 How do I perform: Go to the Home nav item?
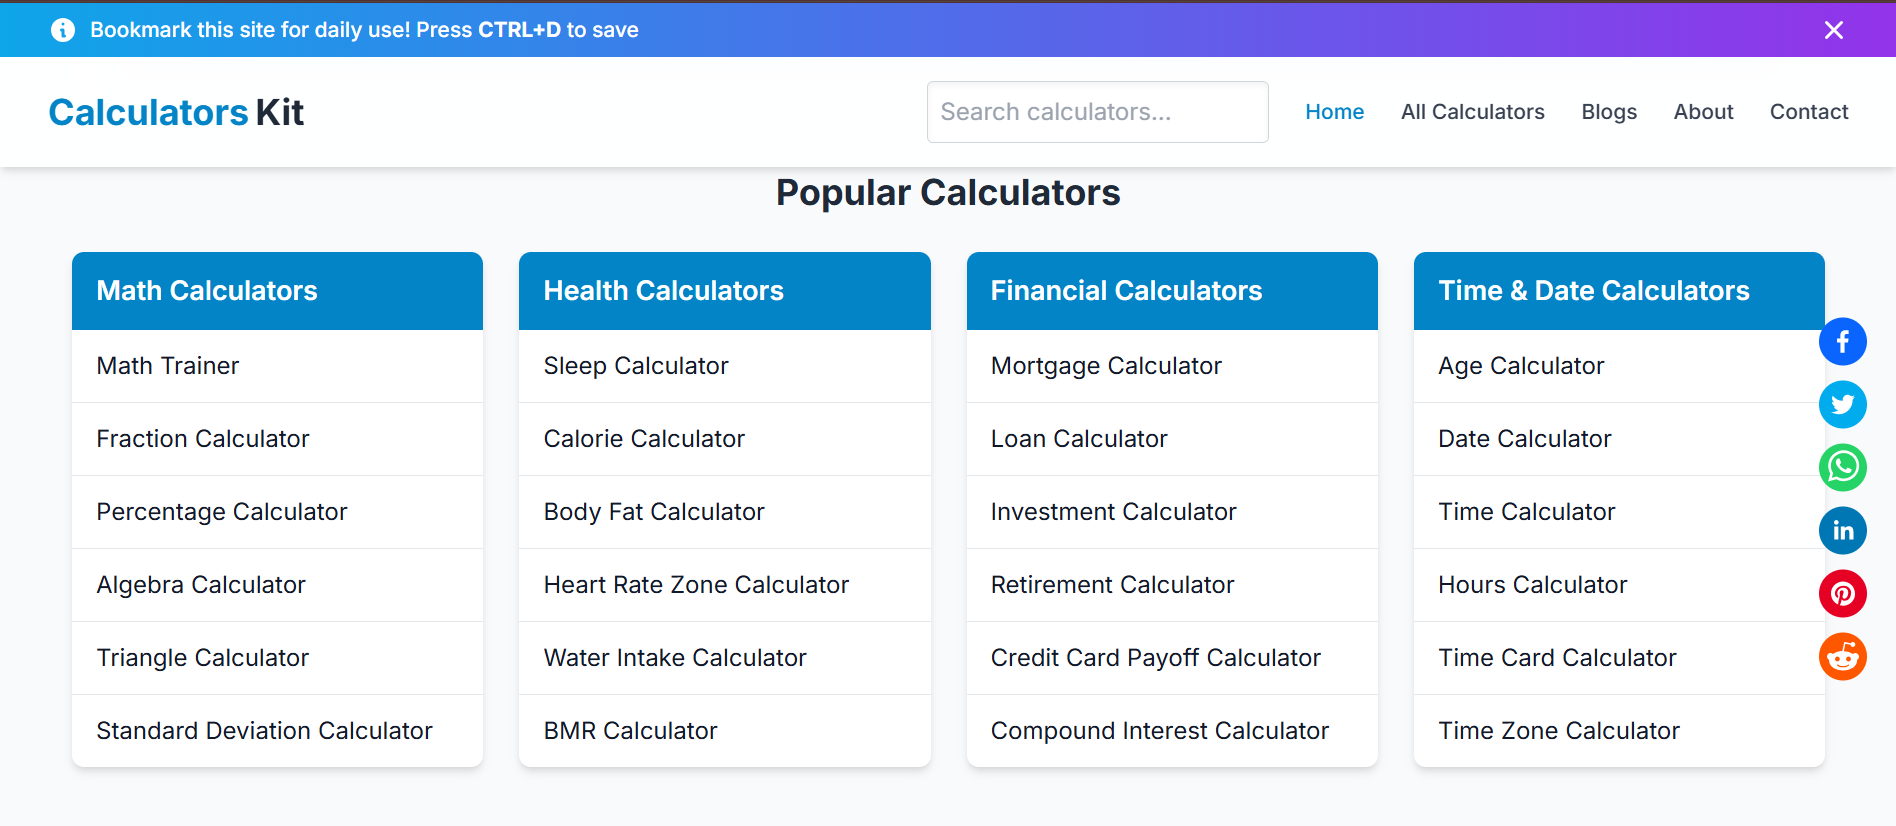click(1334, 112)
